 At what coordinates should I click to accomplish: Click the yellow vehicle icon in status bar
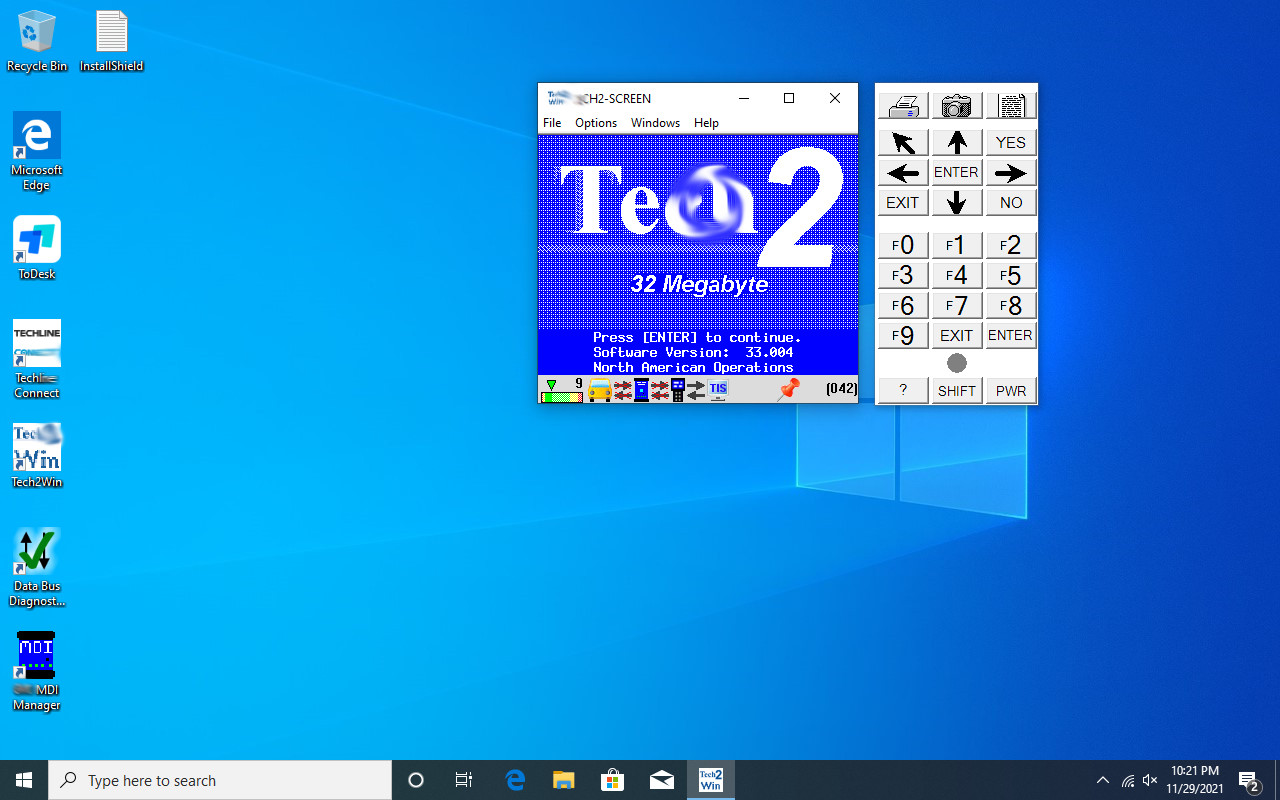click(600, 390)
